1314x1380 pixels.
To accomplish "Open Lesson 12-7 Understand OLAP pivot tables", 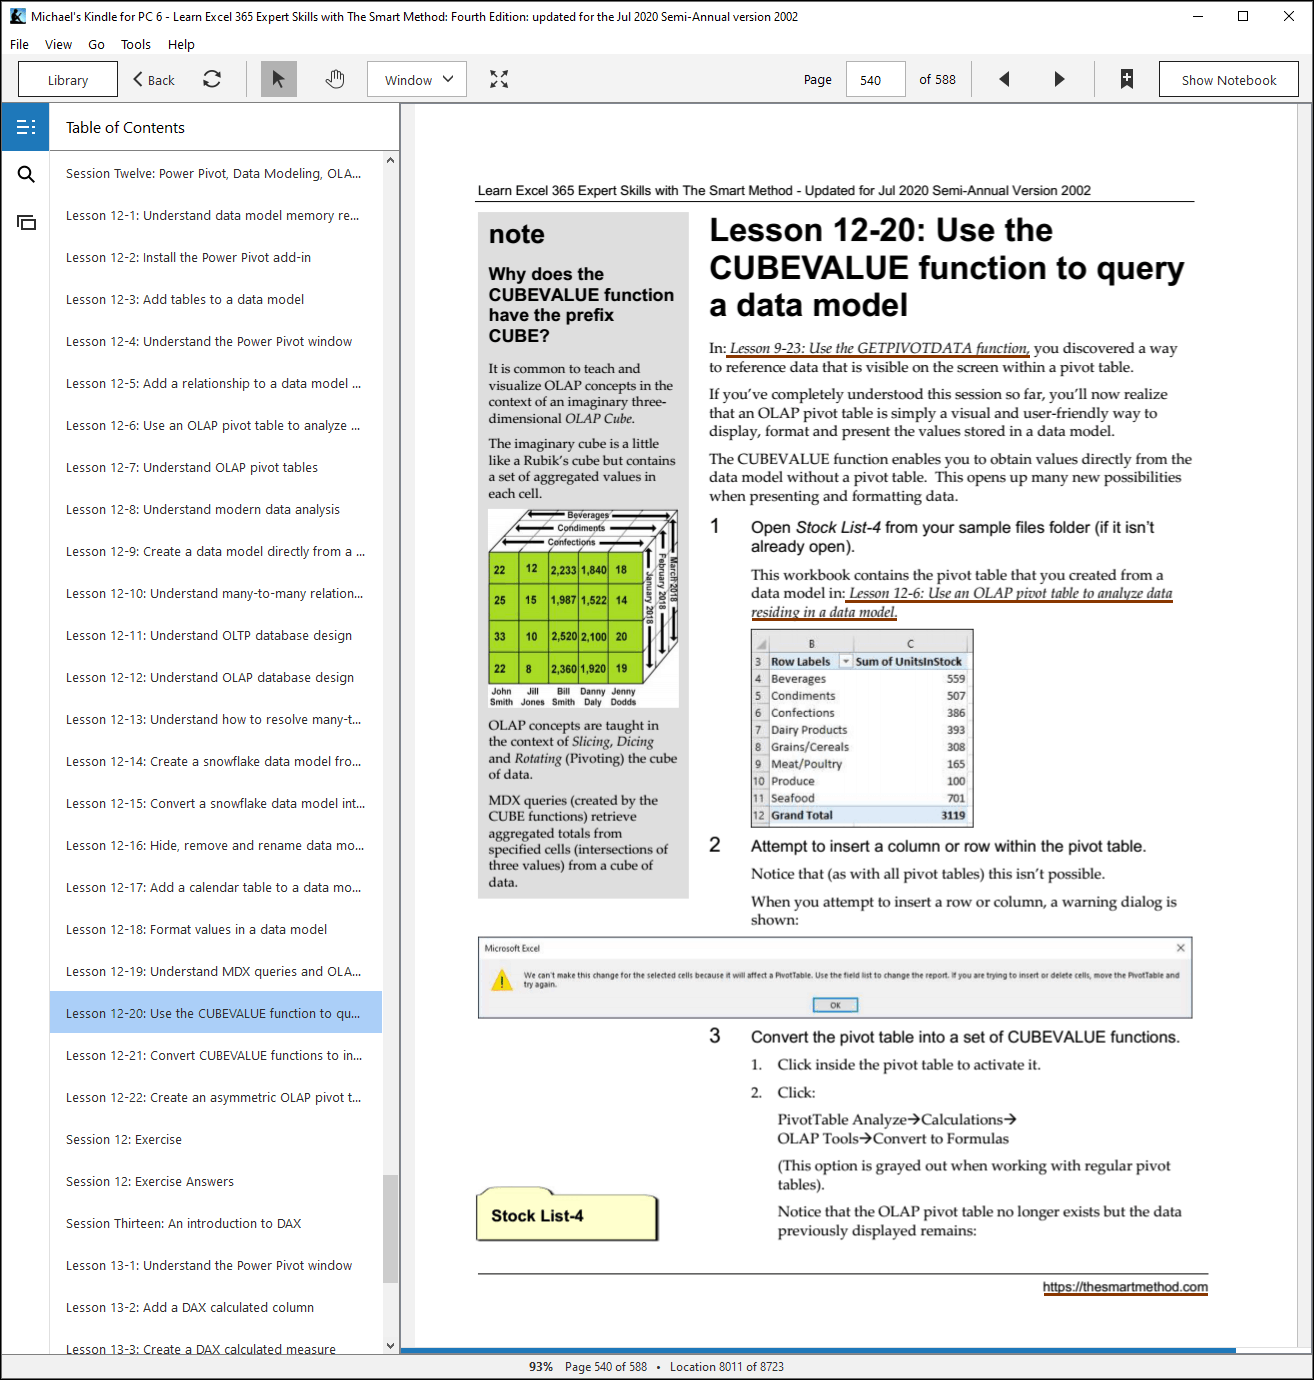I will tap(216, 467).
